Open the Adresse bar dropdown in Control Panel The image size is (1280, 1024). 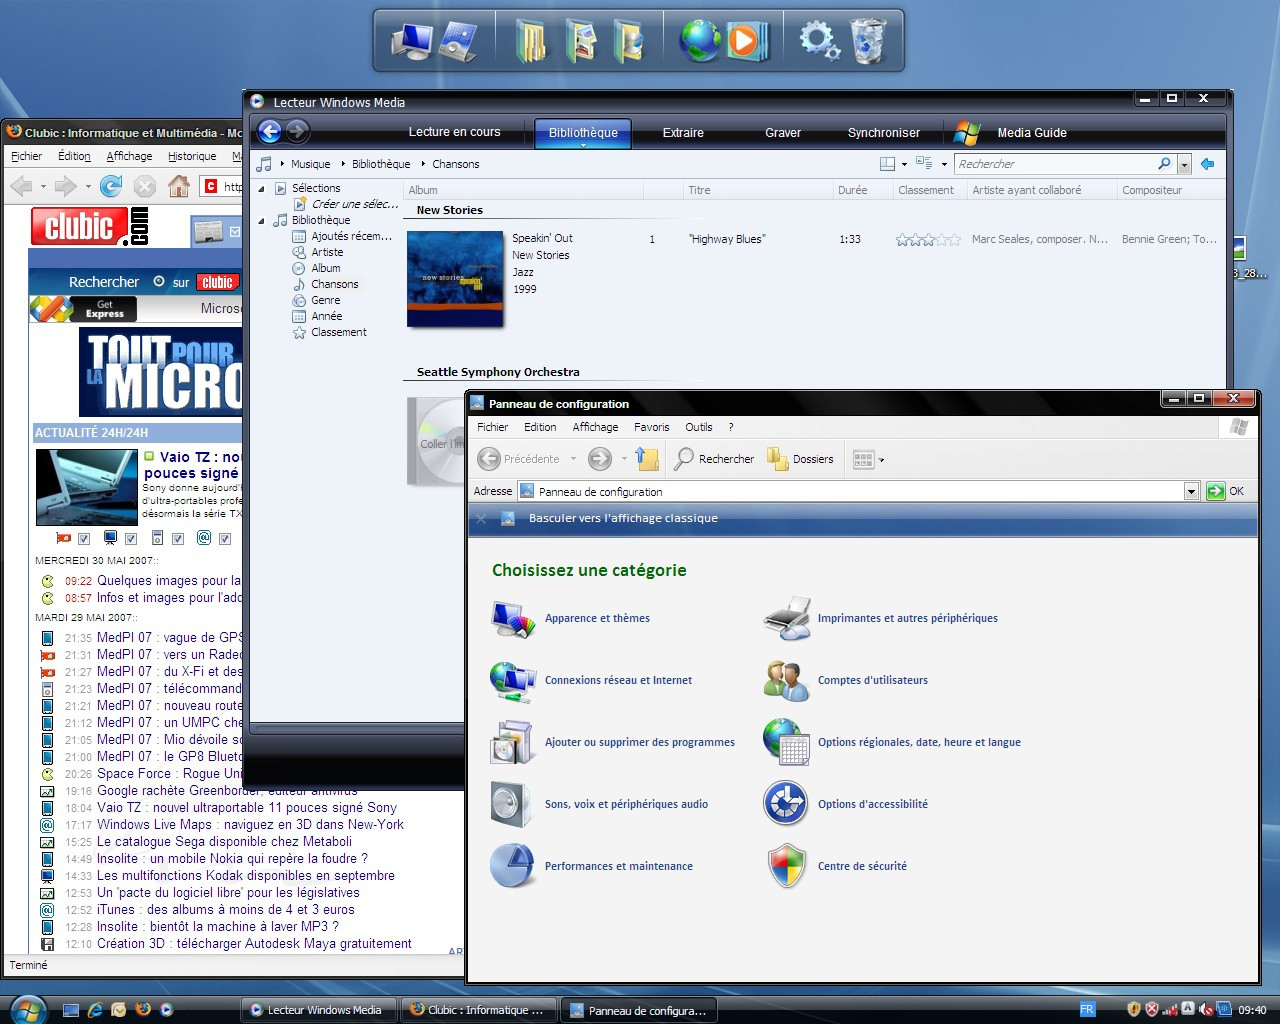1191,491
